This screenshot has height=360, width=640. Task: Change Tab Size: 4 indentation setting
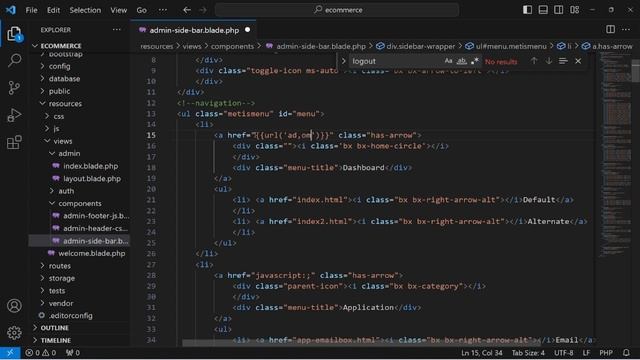tap(528, 353)
